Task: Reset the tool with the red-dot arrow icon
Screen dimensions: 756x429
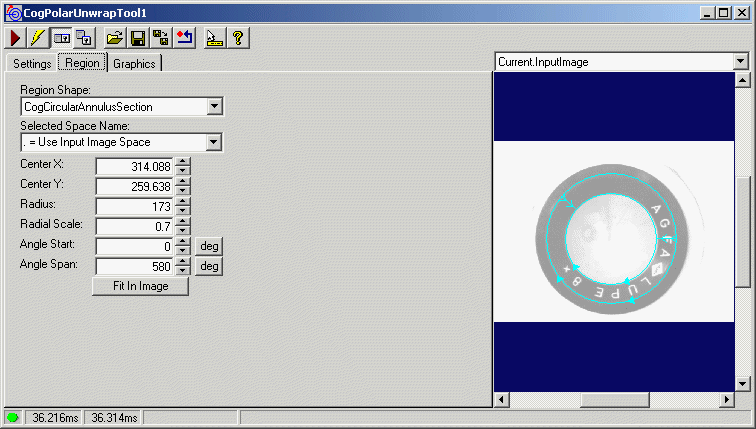Action: tap(184, 38)
